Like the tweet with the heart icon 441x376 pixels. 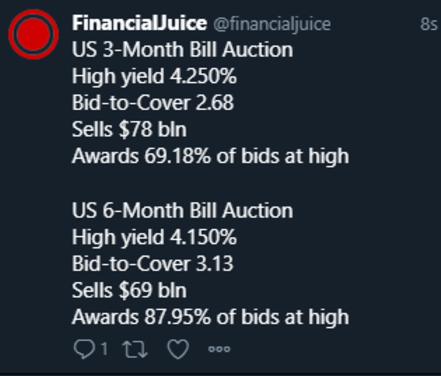[178, 349]
